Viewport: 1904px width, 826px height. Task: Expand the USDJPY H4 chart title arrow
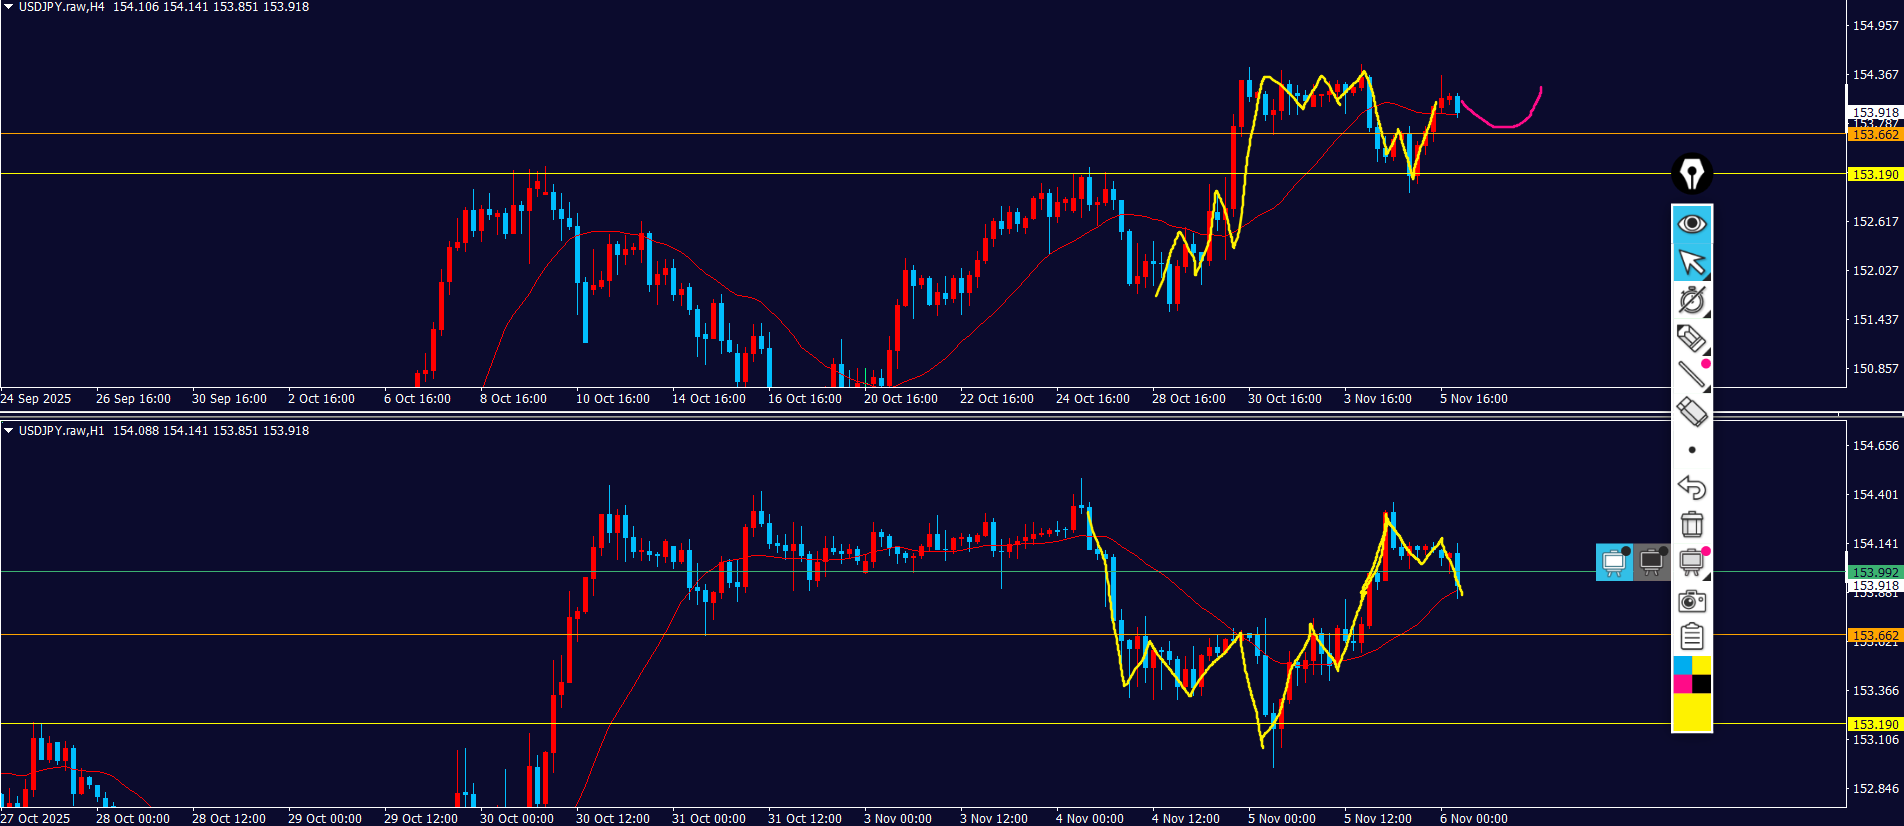tap(9, 7)
